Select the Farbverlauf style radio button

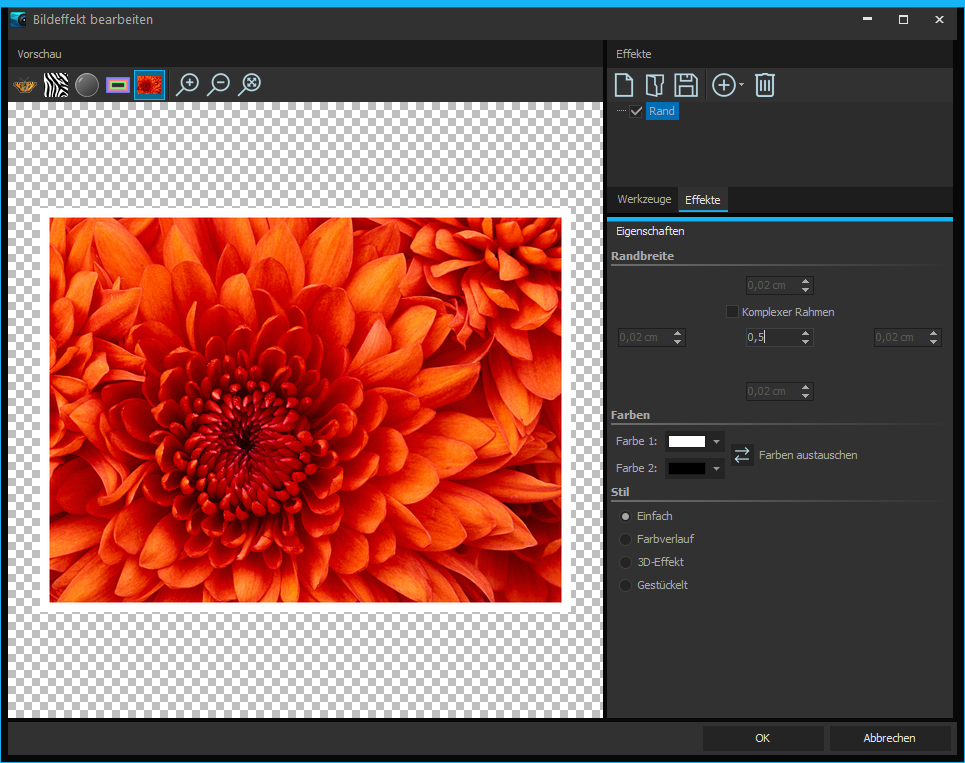(626, 539)
